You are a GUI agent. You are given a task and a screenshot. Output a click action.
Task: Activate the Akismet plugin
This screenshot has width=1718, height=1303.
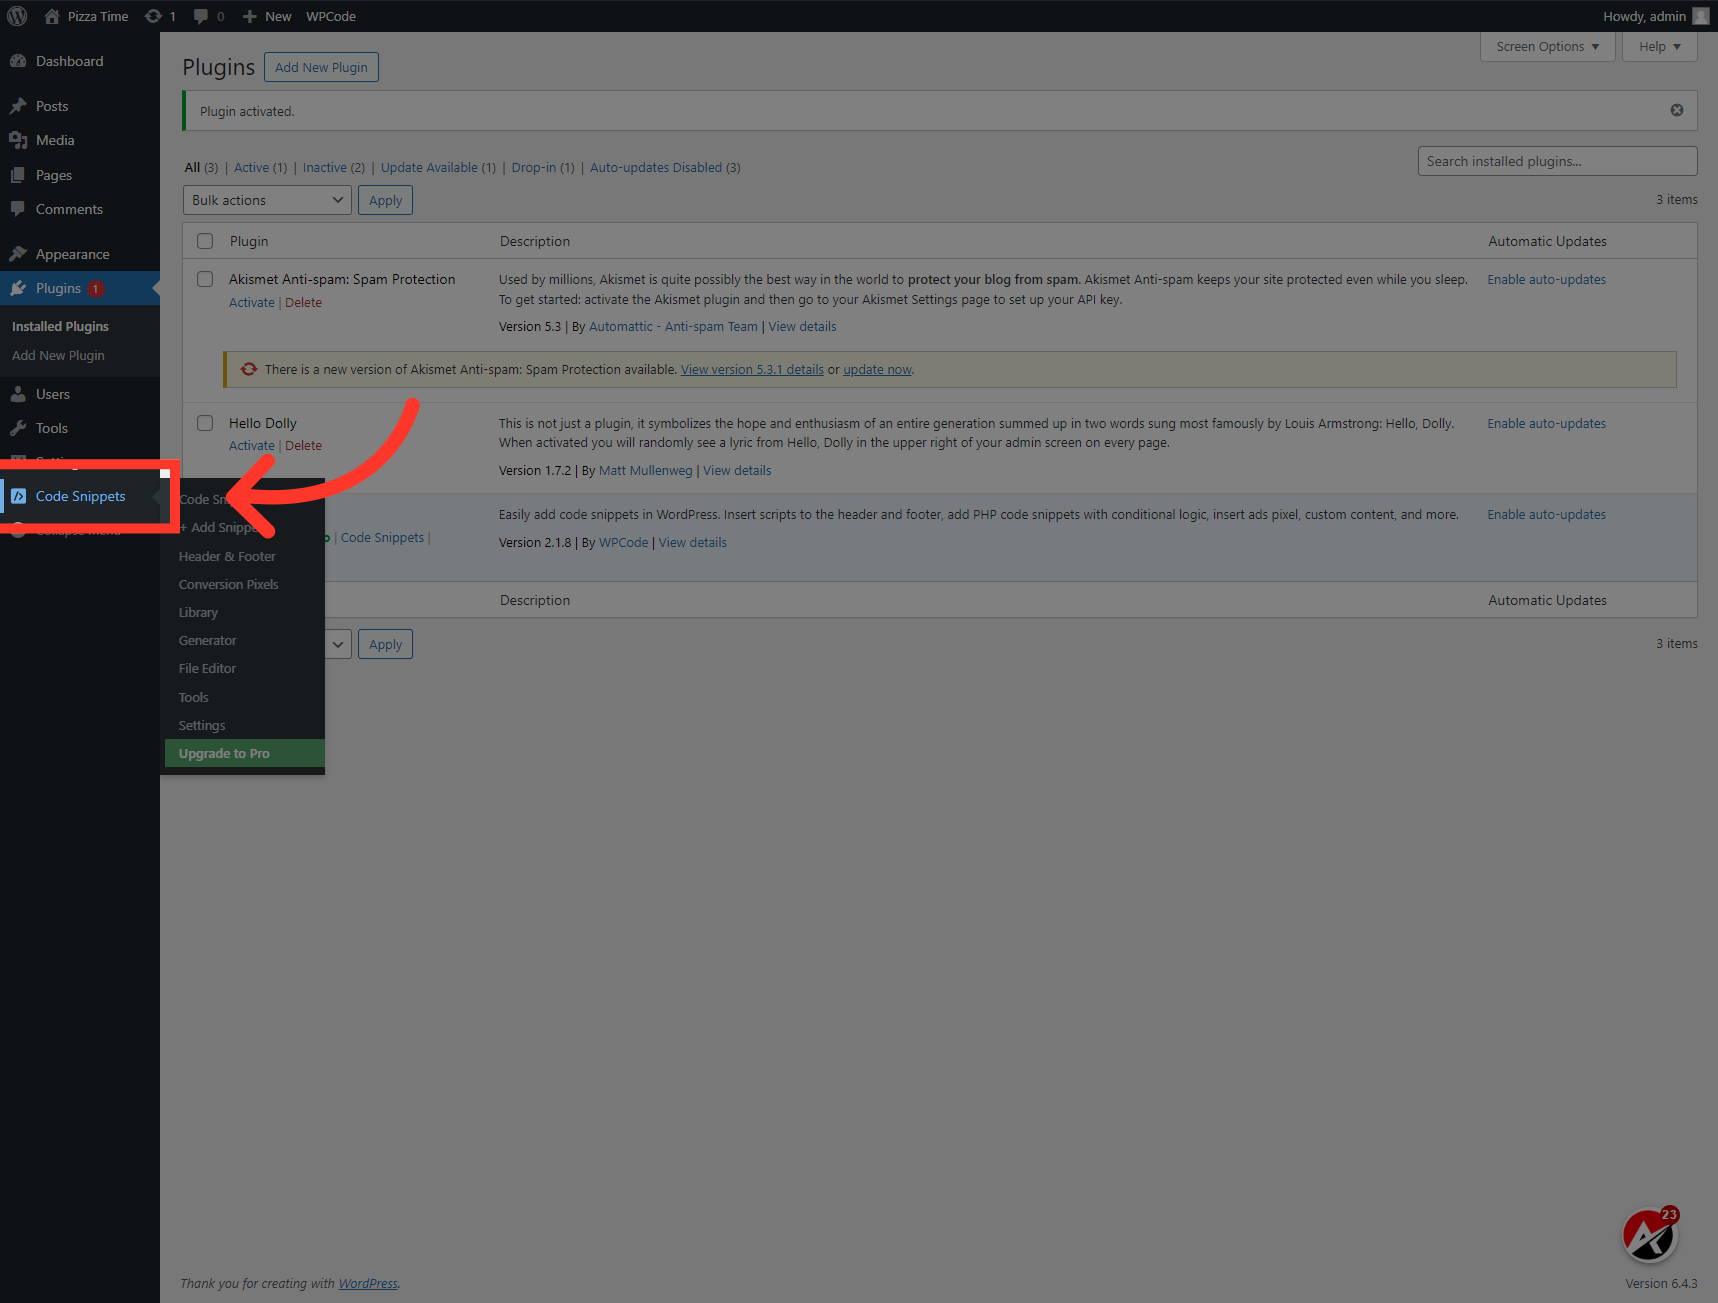251,302
